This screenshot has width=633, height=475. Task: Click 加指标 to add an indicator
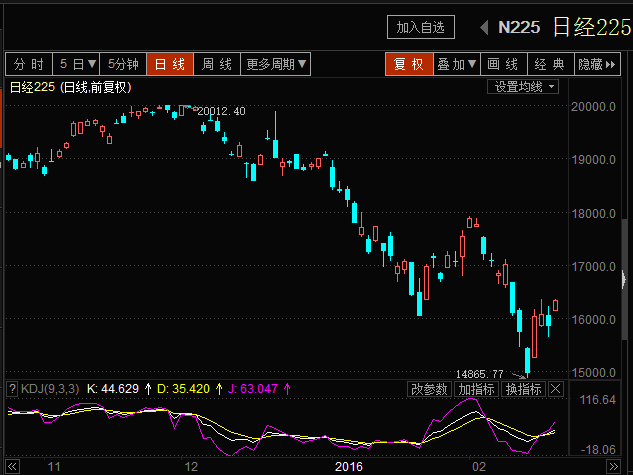476,389
